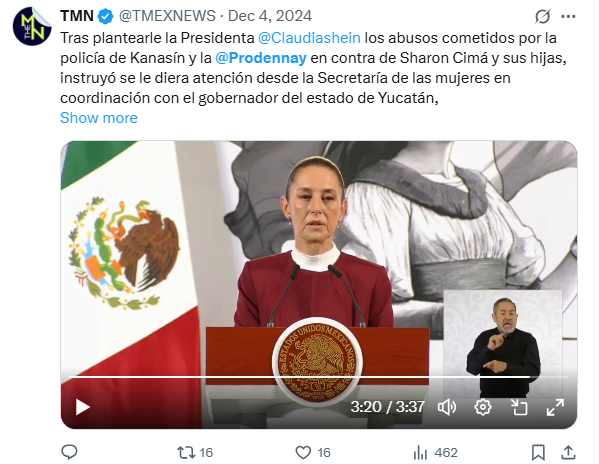The height and width of the screenshot is (464, 599).
Task: Share the tweet
Action: (568, 453)
